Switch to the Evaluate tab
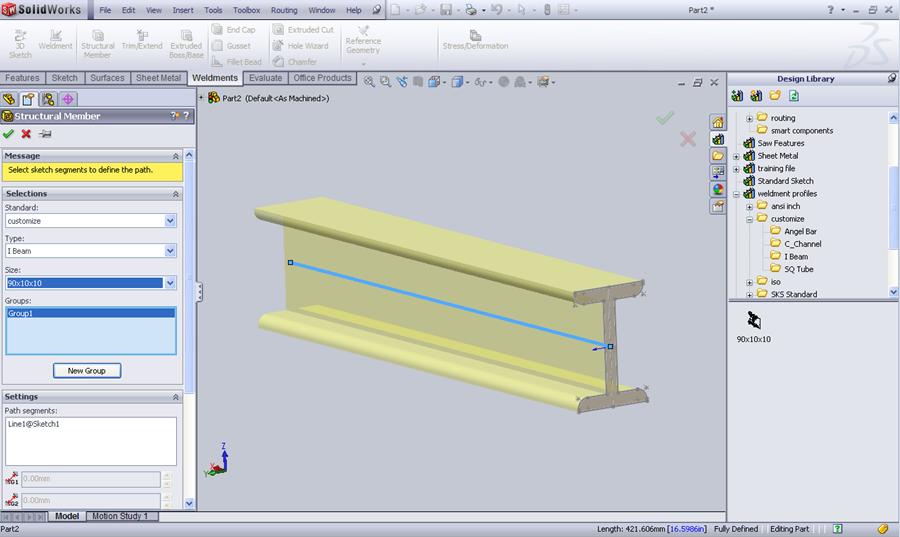 (265, 78)
